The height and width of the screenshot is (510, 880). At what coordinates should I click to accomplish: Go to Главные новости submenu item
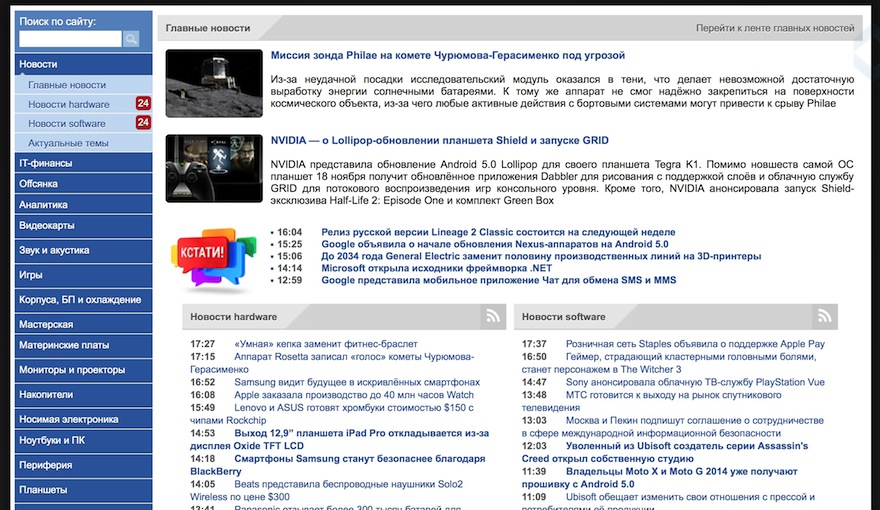(67, 85)
